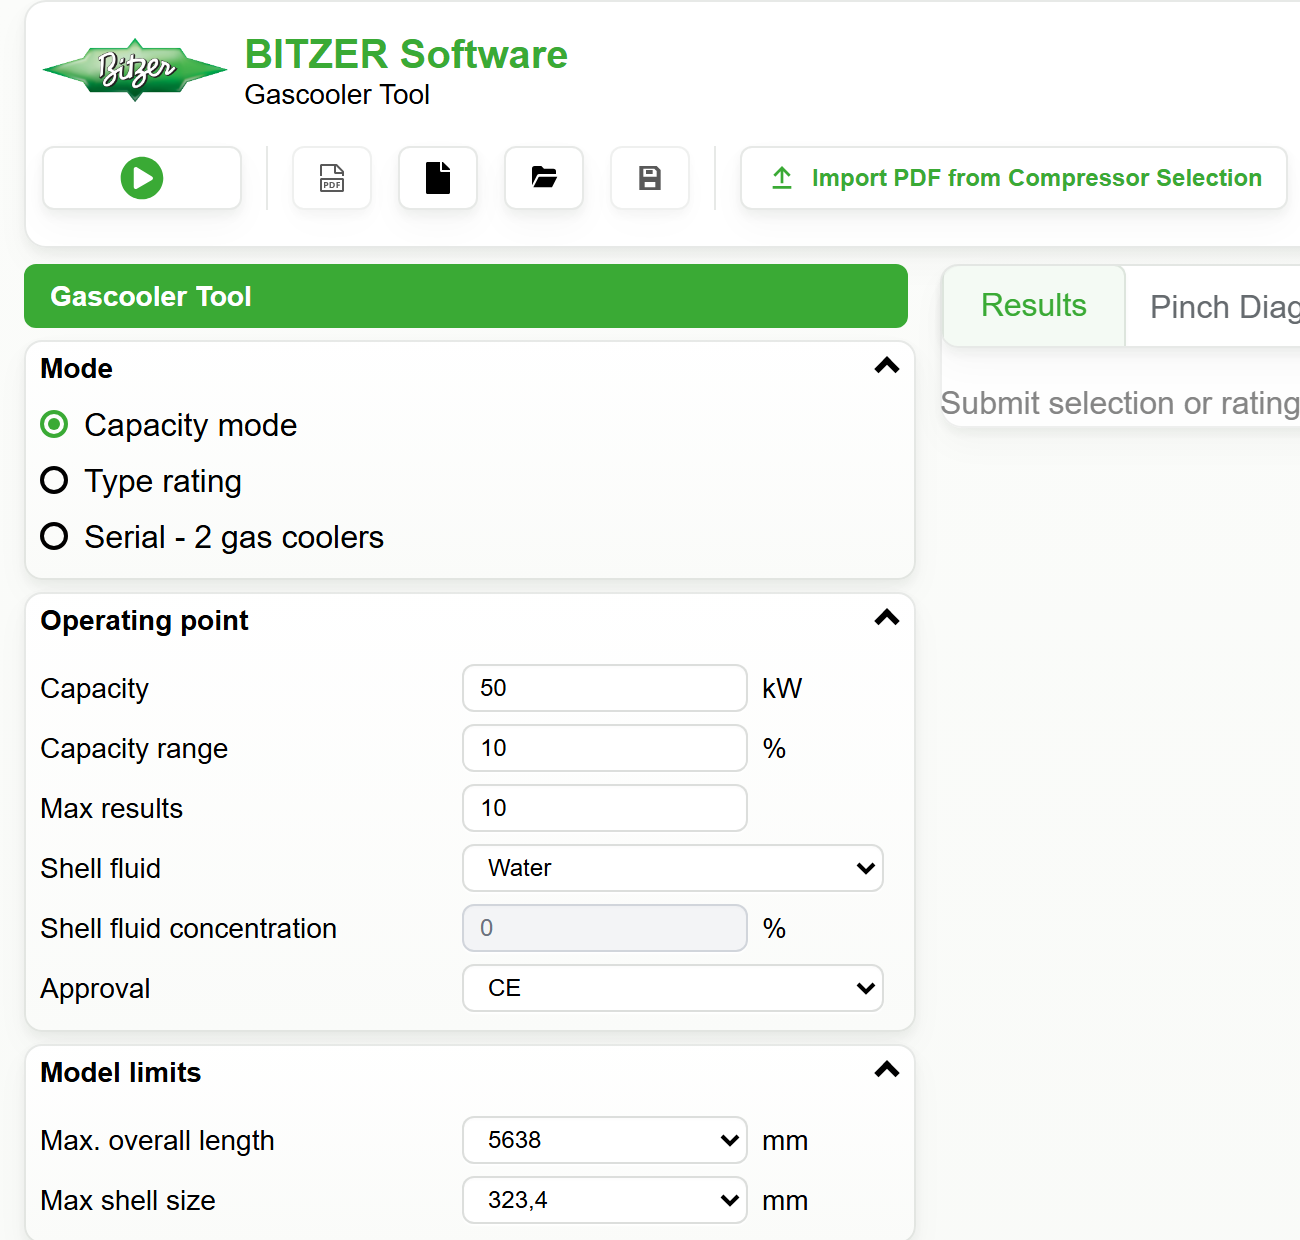Click the Max shell size label
This screenshot has width=1300, height=1240.
[128, 1200]
